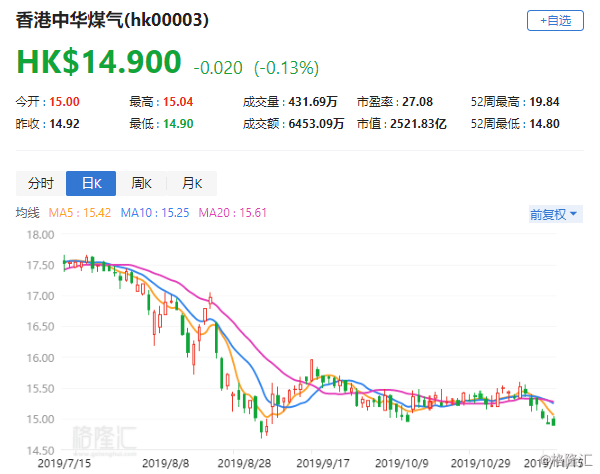Click the 2019/8/28 date axis label
This screenshot has width=600, height=474.
[x=244, y=463]
